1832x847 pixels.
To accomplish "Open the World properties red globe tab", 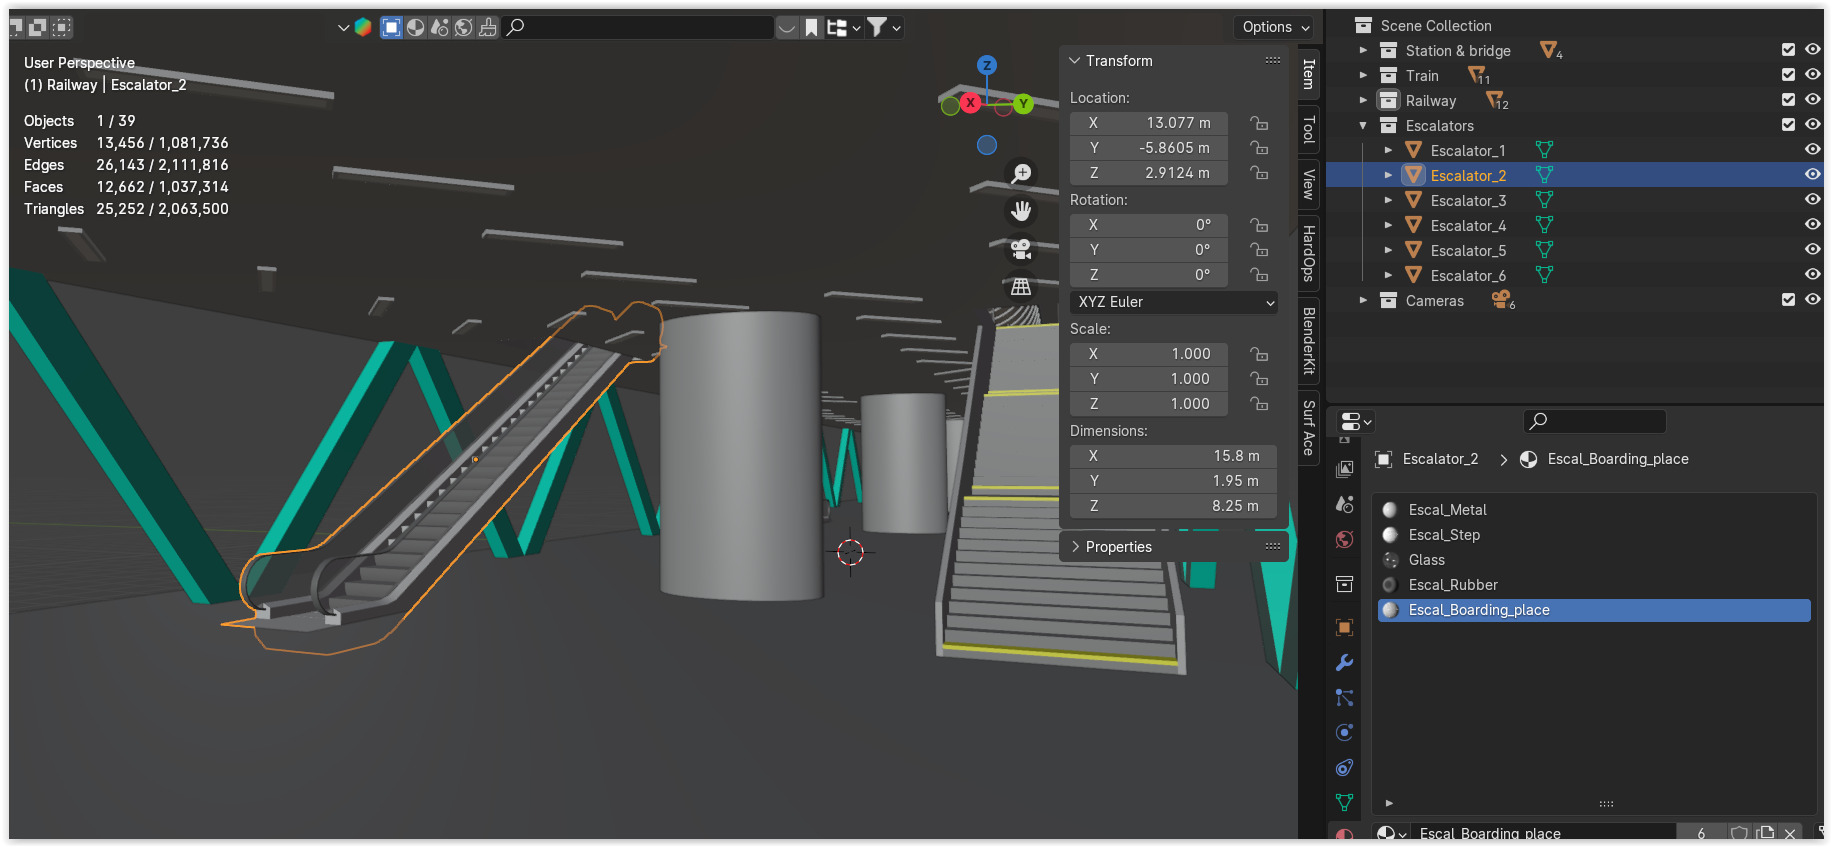I will point(1344,540).
